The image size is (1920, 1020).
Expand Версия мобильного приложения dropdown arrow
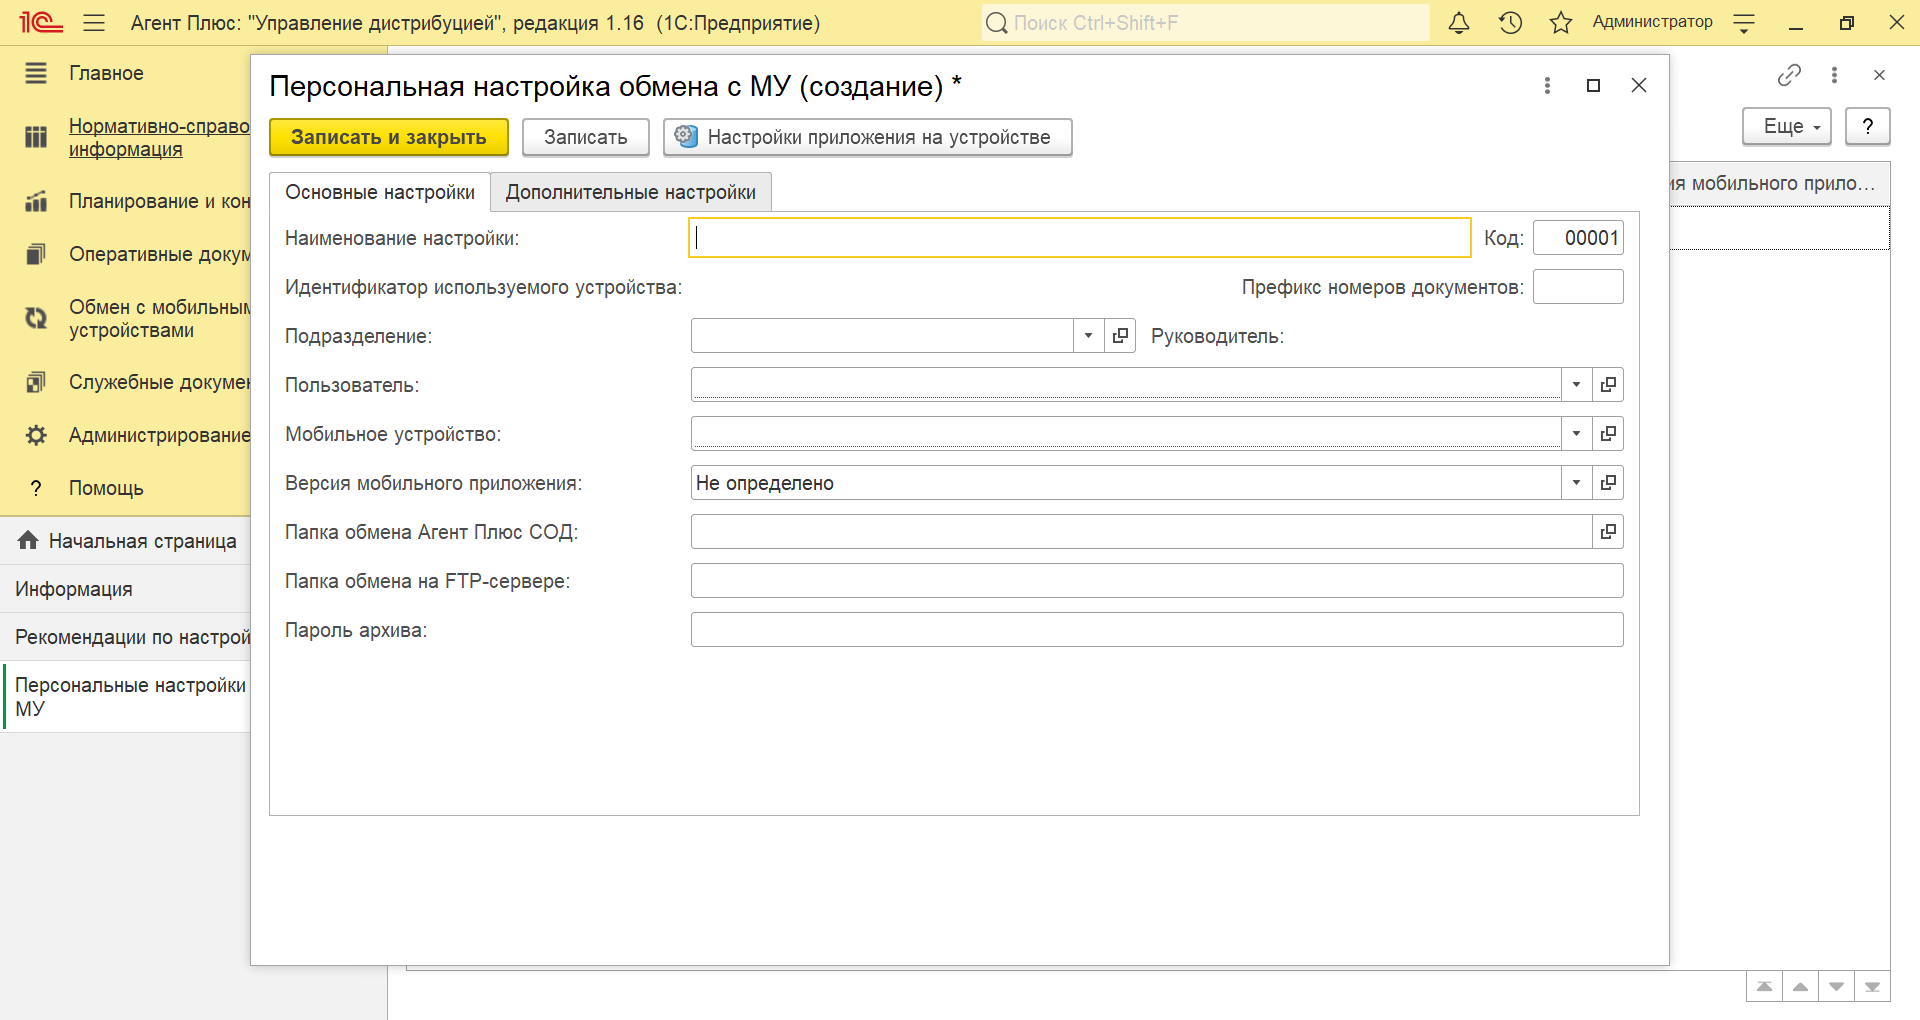point(1576,483)
